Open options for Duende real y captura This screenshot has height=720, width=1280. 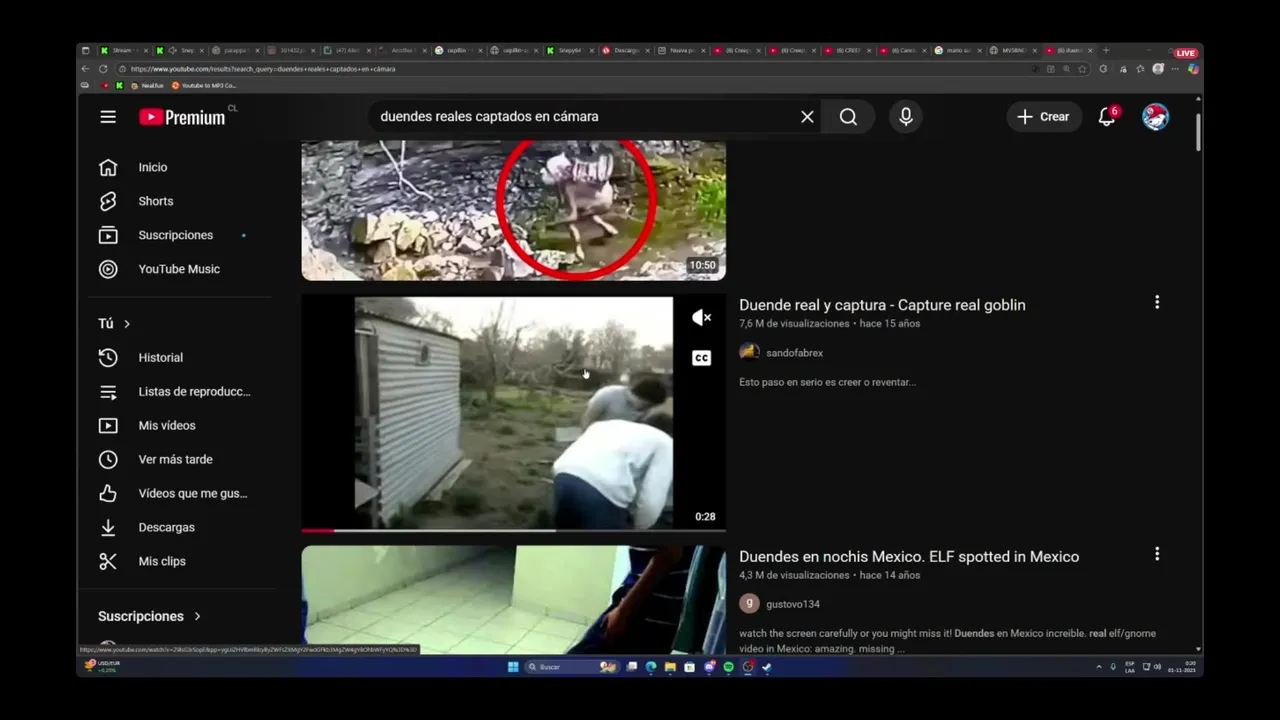(1157, 302)
